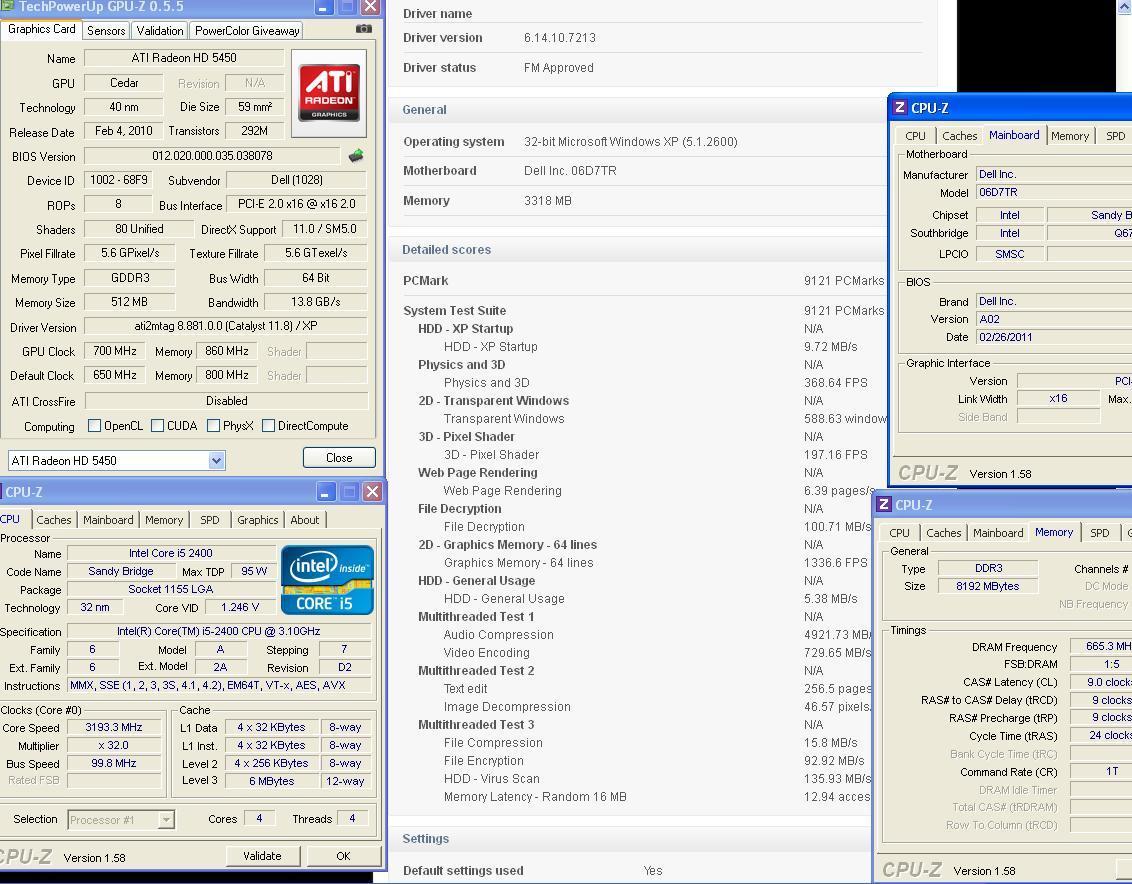The height and width of the screenshot is (884, 1132).
Task: Click Mainboard tab in CPU-Z Memory window
Action: click(x=998, y=533)
